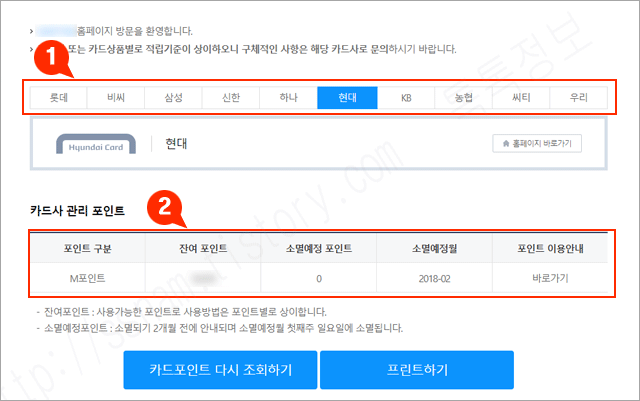Select the 롯데 card tab

[58, 98]
